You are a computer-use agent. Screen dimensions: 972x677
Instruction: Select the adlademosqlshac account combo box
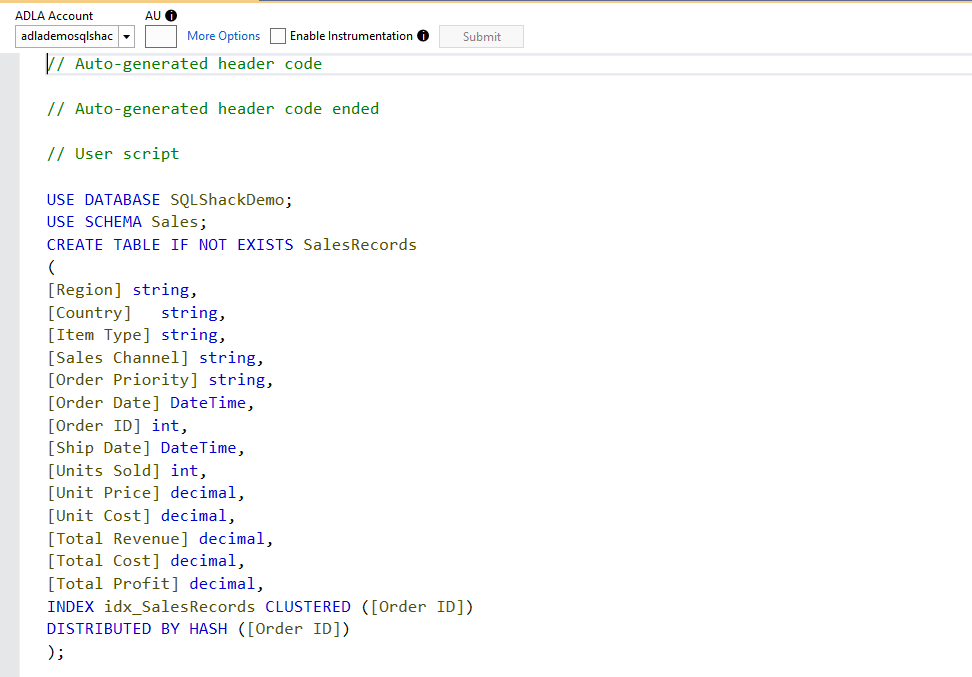click(x=66, y=37)
